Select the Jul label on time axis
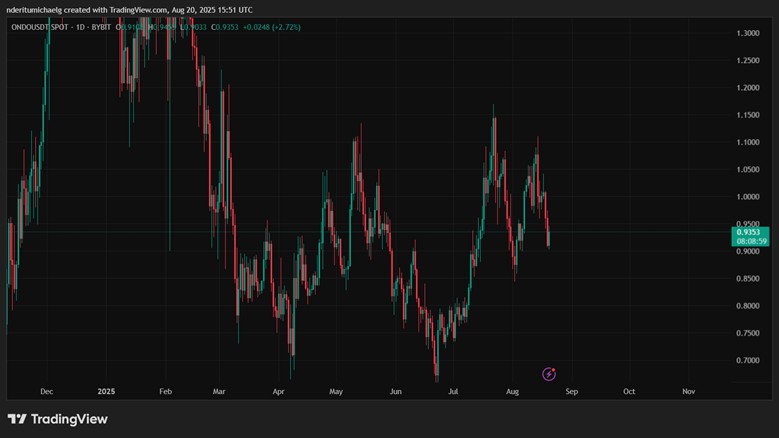Image resolution: width=779 pixels, height=438 pixels. click(x=453, y=391)
